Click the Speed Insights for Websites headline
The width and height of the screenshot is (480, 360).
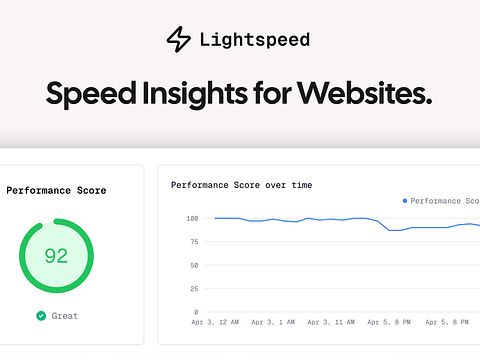click(x=239, y=94)
